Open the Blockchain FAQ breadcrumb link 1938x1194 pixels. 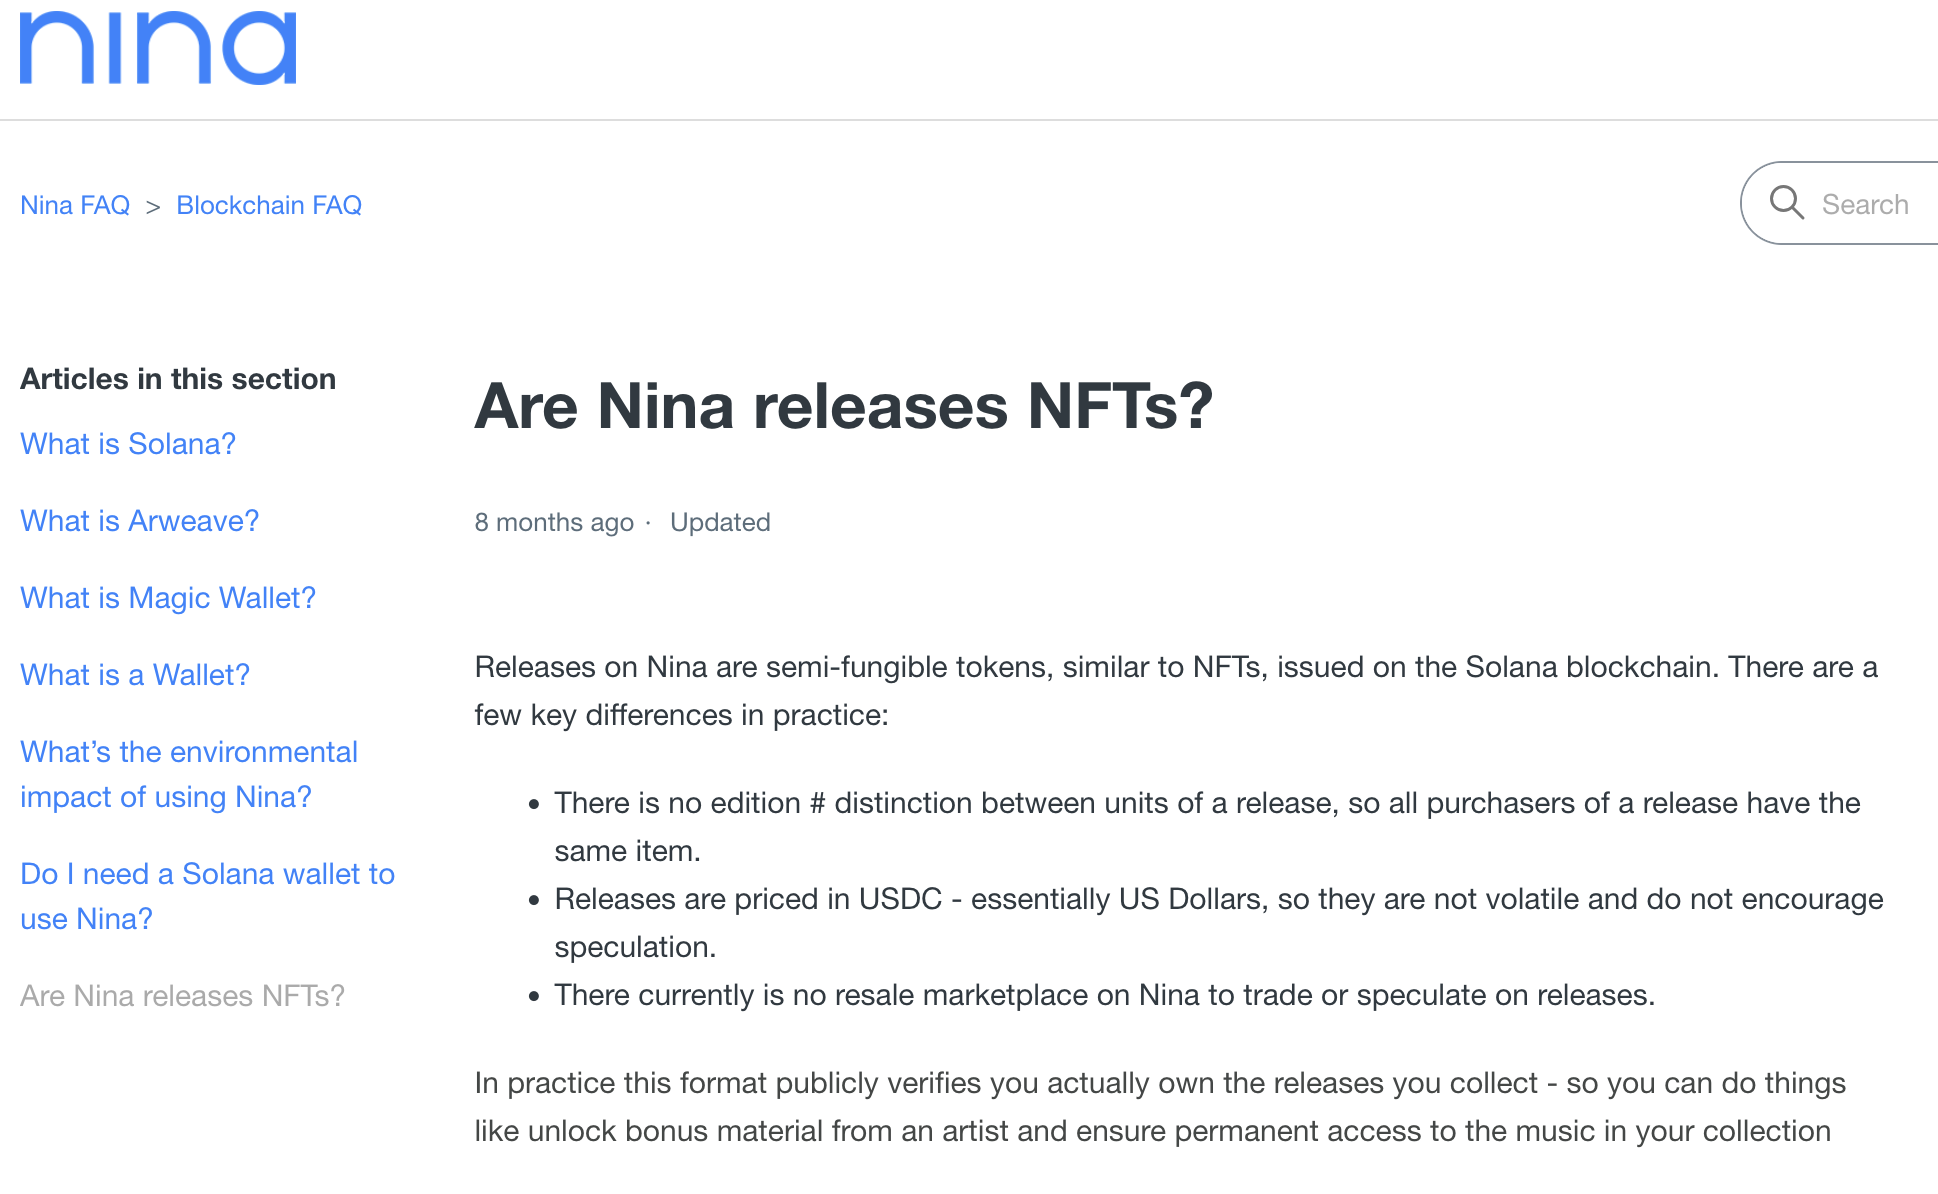tap(269, 205)
